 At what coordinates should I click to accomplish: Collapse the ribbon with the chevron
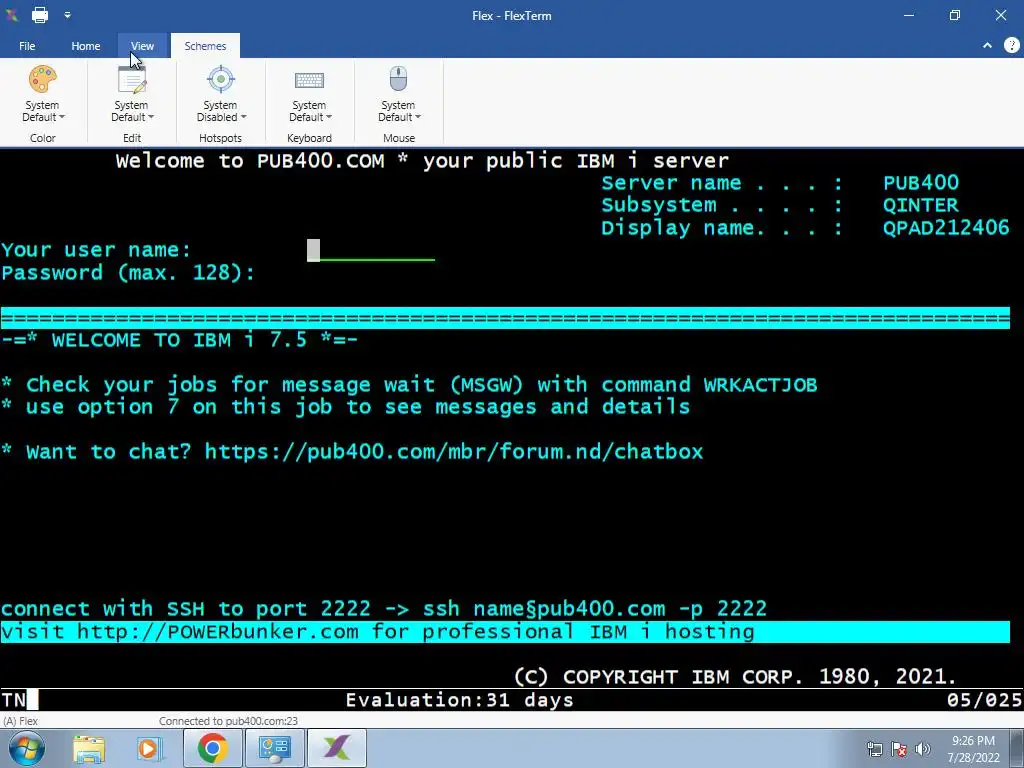987,45
